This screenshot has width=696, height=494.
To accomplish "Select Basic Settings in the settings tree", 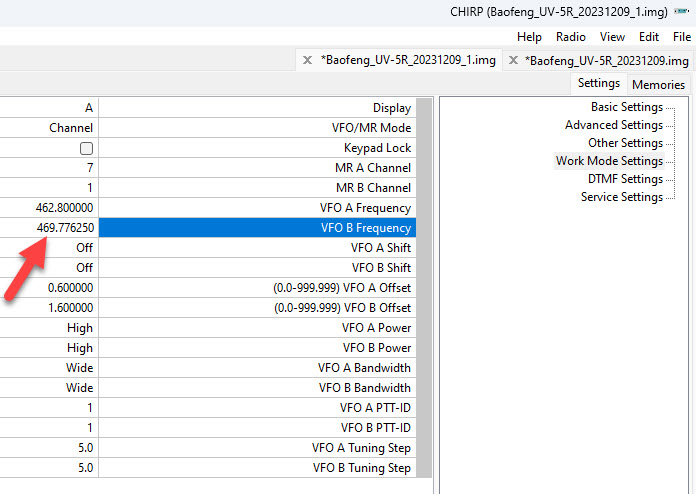I will pos(626,107).
